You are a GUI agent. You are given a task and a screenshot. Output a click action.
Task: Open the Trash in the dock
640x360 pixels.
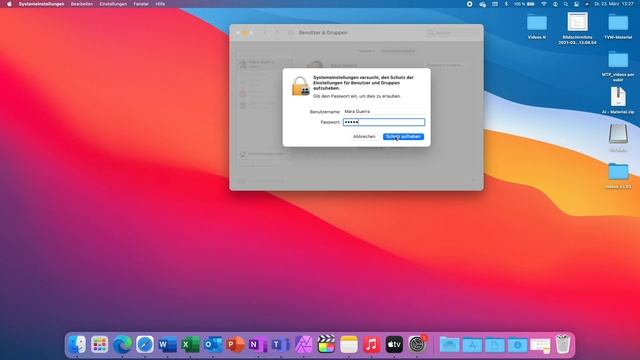click(563, 344)
